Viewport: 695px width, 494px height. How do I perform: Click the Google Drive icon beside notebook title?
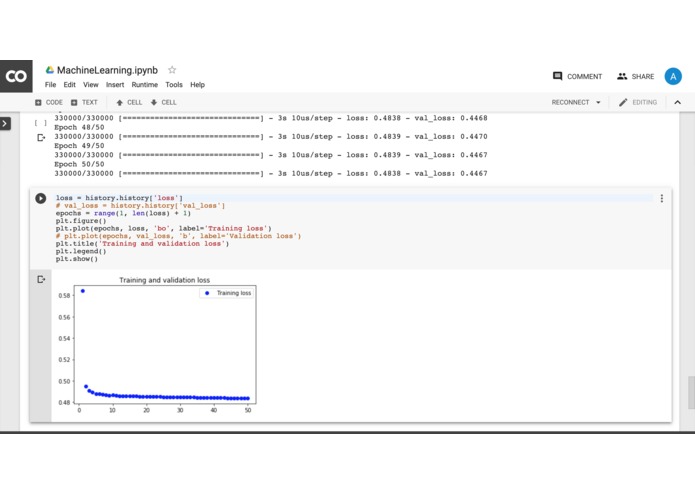(x=50, y=70)
